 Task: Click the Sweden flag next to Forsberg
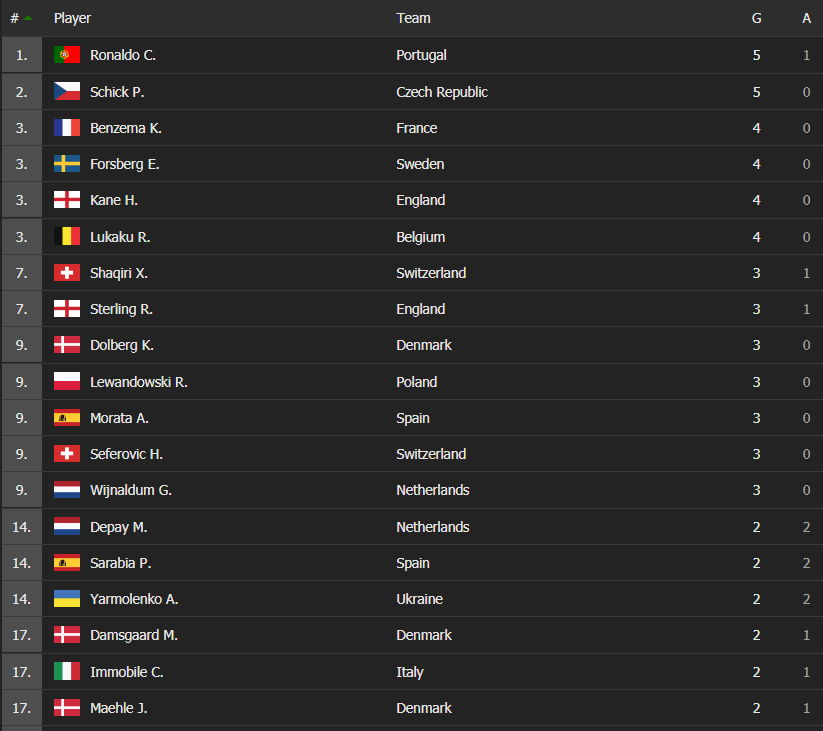pyautogui.click(x=67, y=164)
